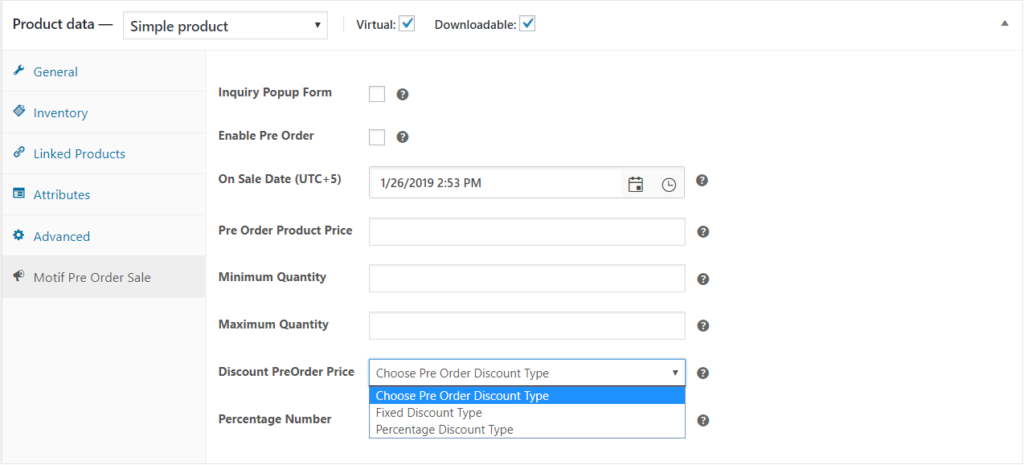
Task: Click help icon next to On Sale Date
Action: tap(702, 181)
